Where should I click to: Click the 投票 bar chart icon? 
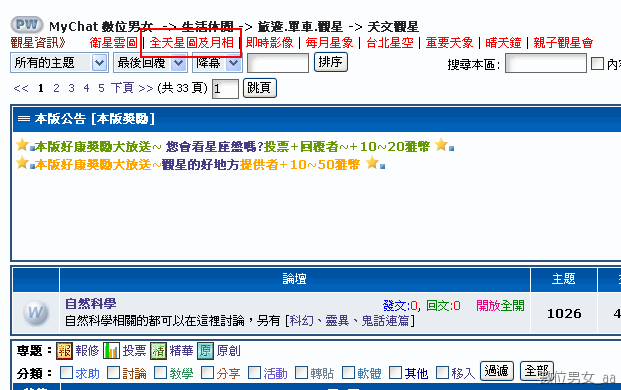pyautogui.click(x=111, y=351)
